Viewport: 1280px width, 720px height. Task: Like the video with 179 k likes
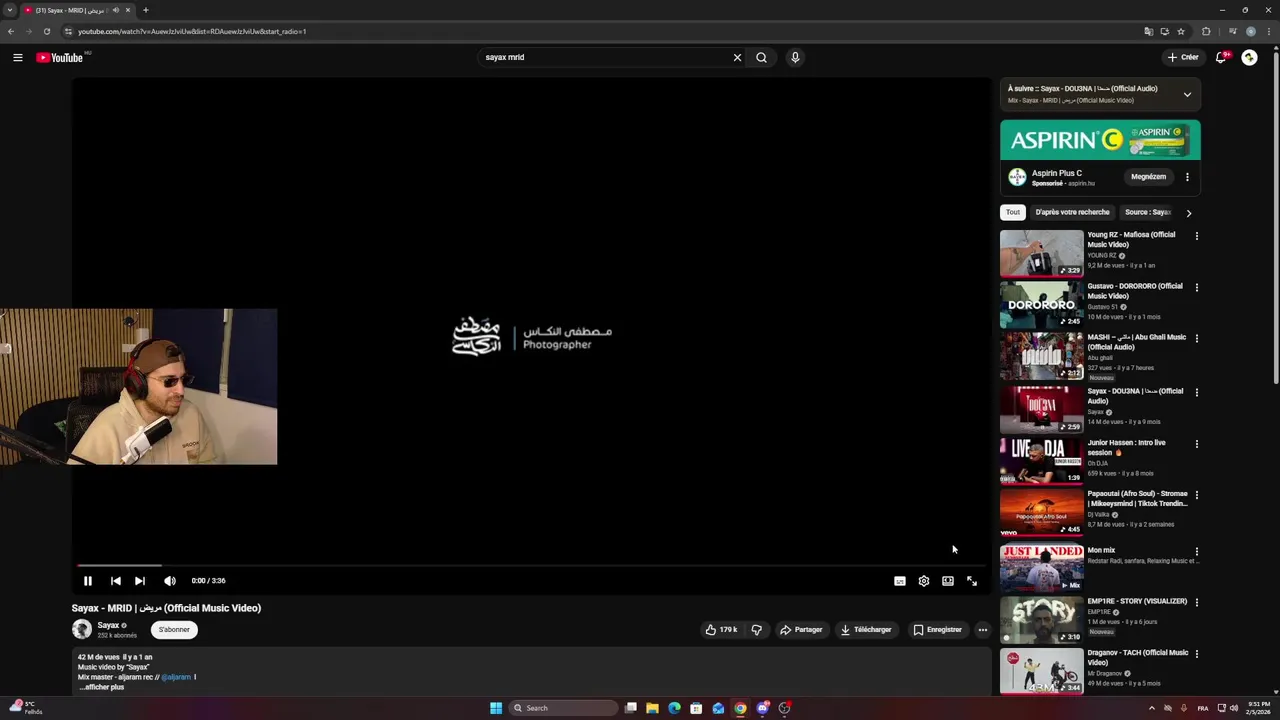(721, 630)
